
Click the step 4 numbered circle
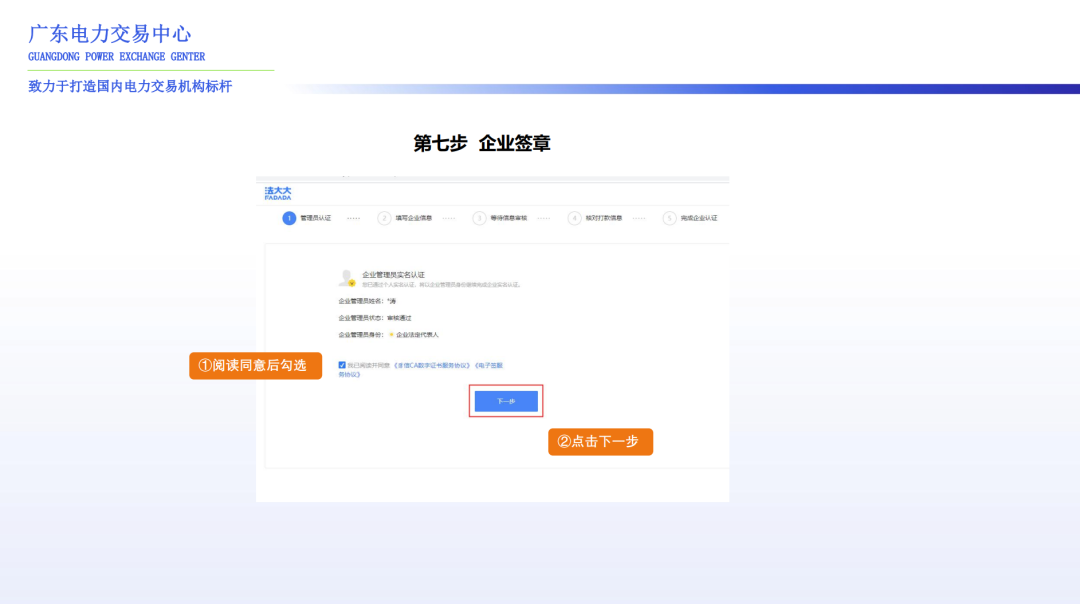coord(574,218)
